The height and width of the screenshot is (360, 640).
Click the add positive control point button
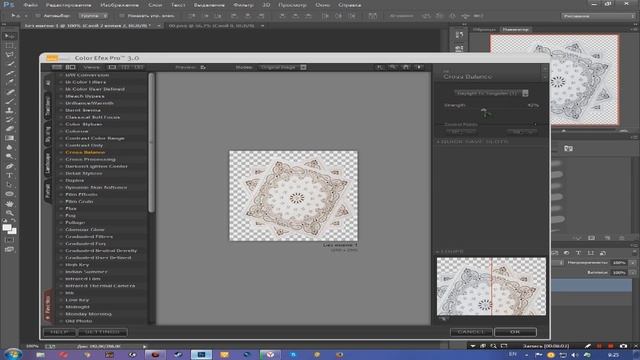[x=461, y=131]
